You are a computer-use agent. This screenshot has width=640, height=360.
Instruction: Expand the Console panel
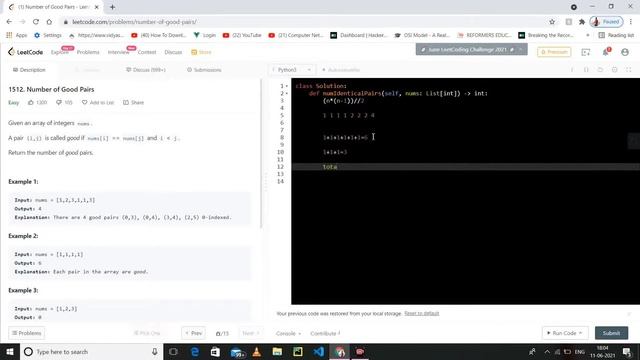(288, 333)
